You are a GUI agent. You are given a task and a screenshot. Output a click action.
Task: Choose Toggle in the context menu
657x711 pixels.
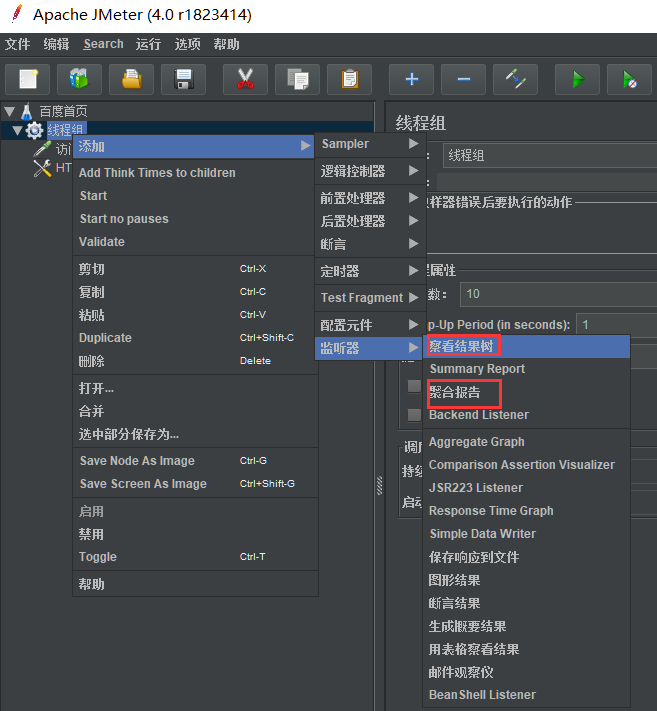click(x=195, y=557)
